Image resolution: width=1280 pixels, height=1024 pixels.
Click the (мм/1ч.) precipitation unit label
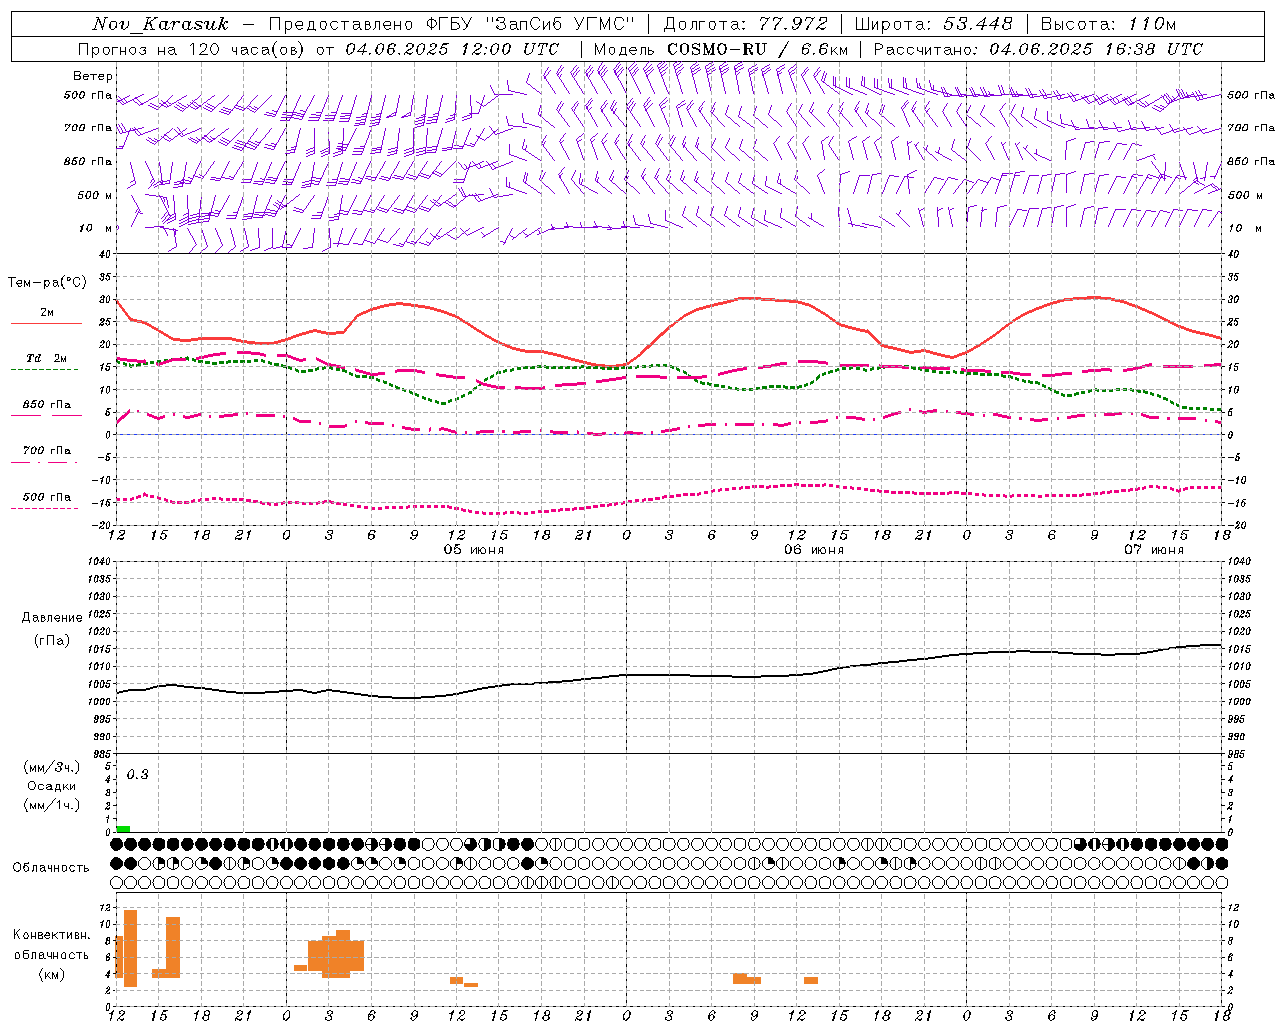[x=51, y=804]
